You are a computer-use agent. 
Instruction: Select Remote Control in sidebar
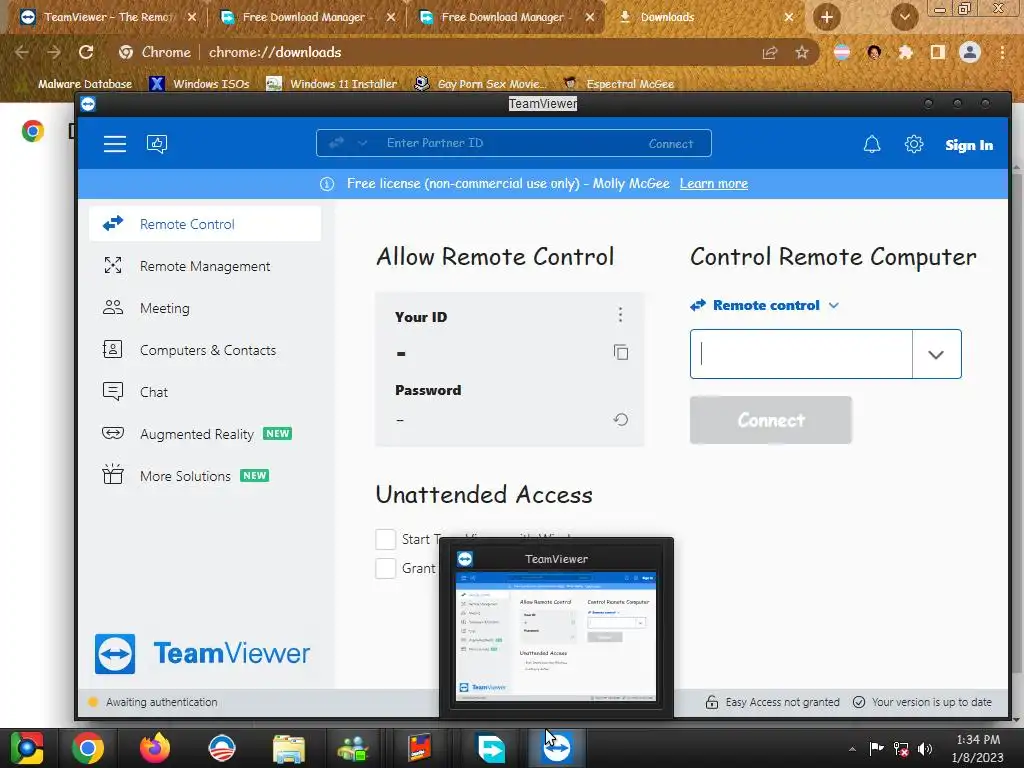[205, 224]
